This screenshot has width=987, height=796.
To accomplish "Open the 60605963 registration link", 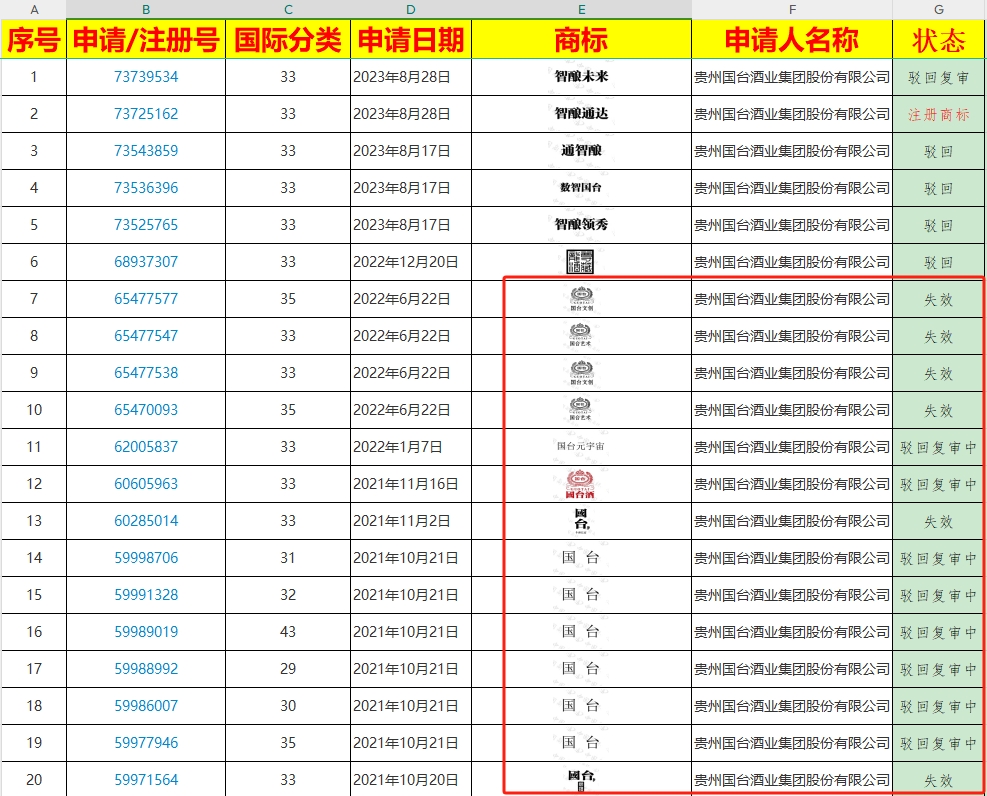I will coord(146,484).
